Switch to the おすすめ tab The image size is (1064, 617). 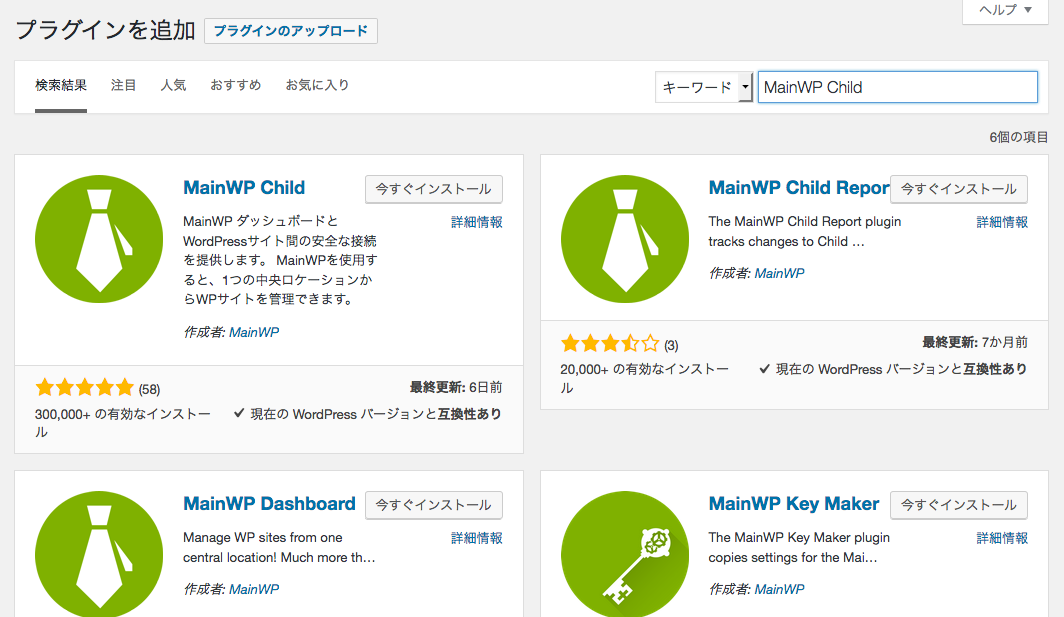point(235,86)
